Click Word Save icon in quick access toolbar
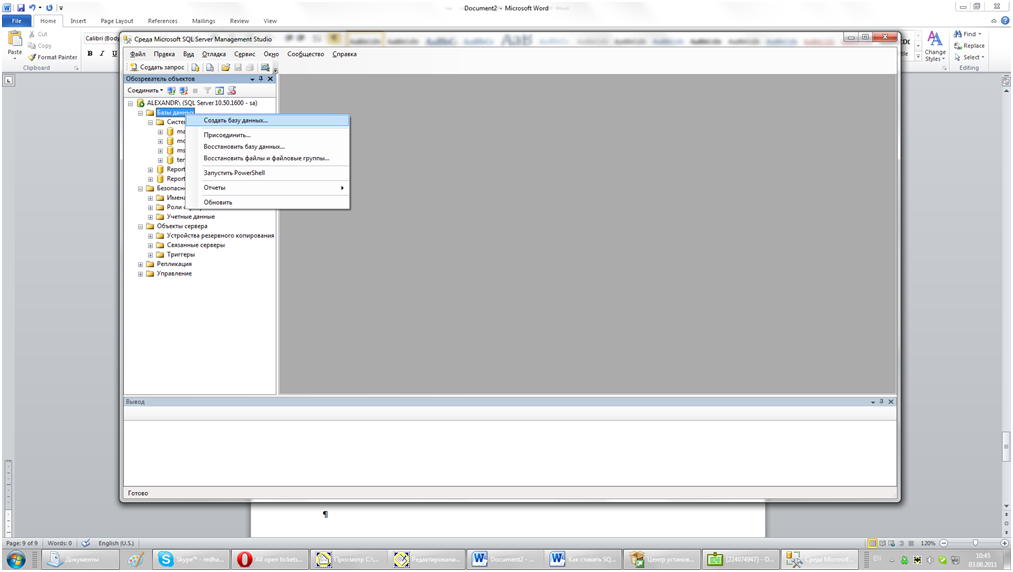Image resolution: width=1013 pixels, height=572 pixels. pos(21,8)
